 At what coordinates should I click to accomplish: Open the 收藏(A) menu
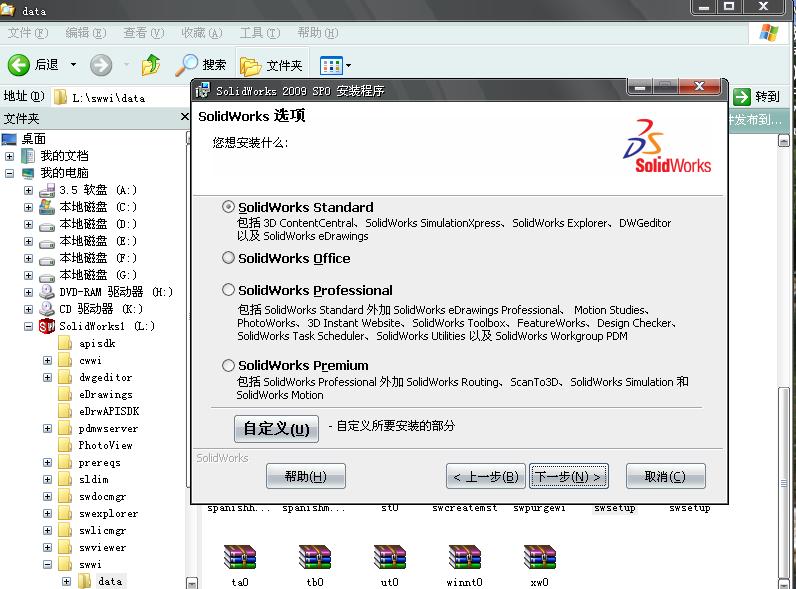[202, 33]
